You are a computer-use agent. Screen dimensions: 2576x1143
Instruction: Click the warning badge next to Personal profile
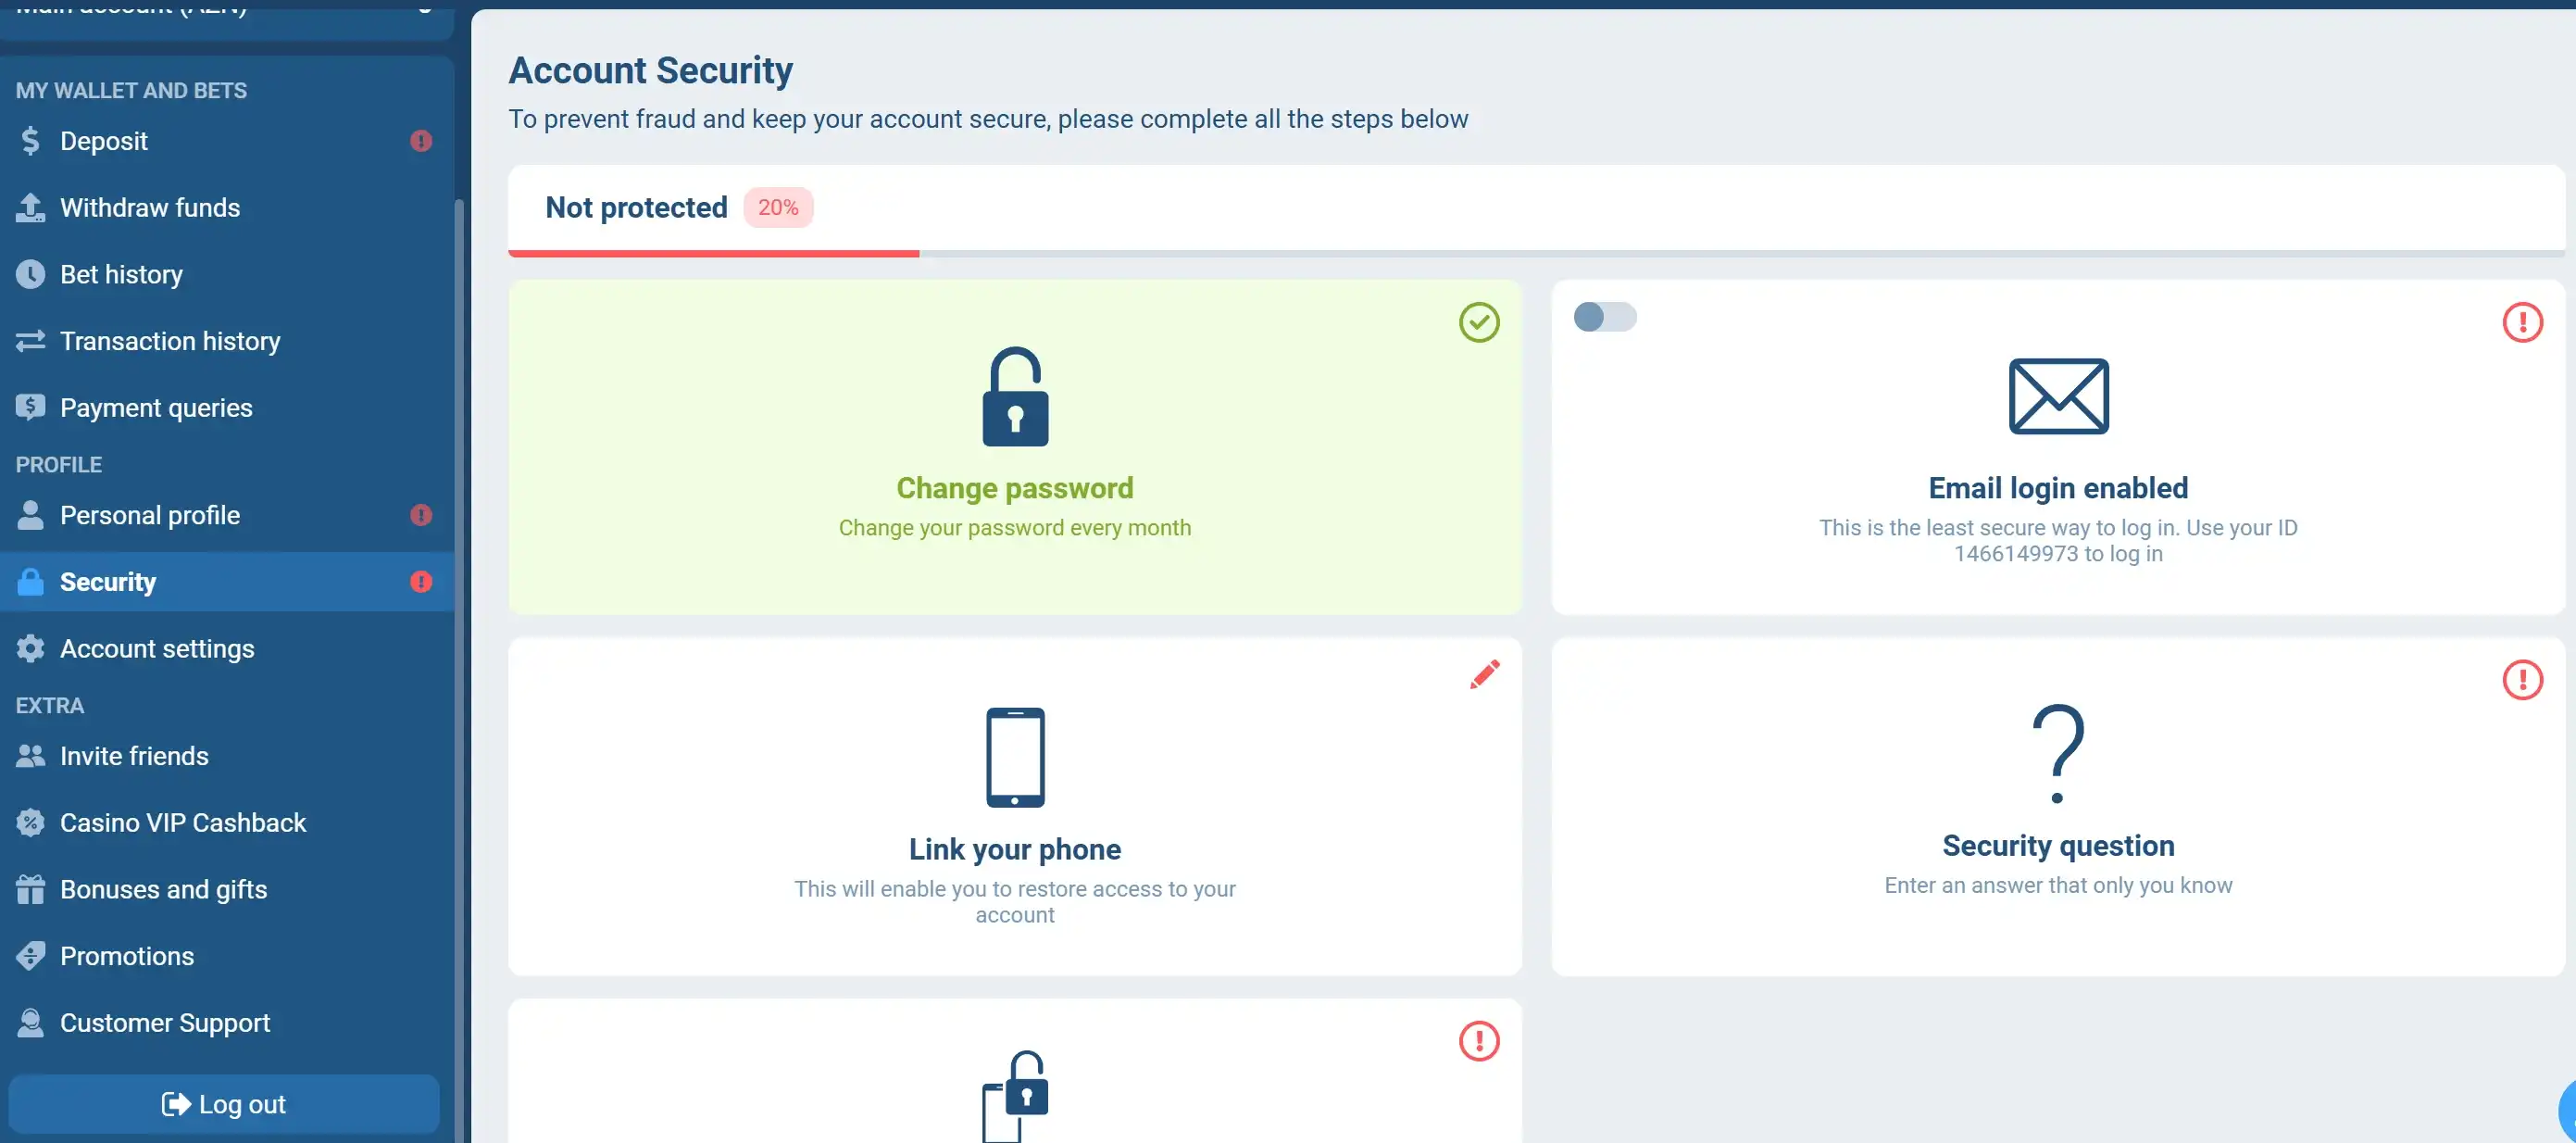421,515
